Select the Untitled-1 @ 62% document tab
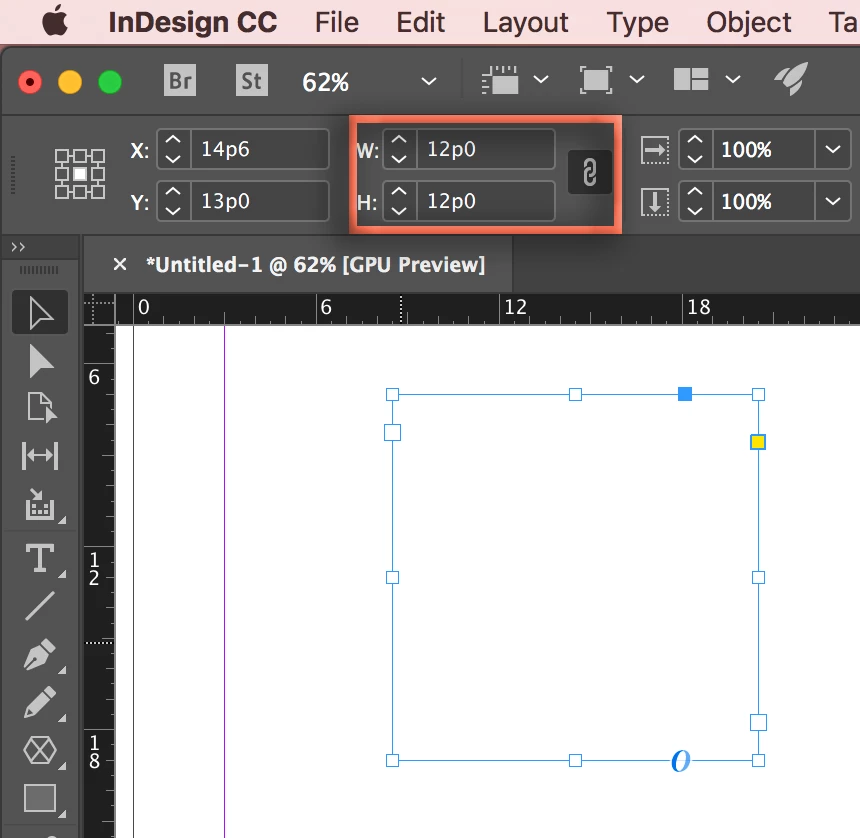Image resolution: width=860 pixels, height=838 pixels. (x=315, y=265)
